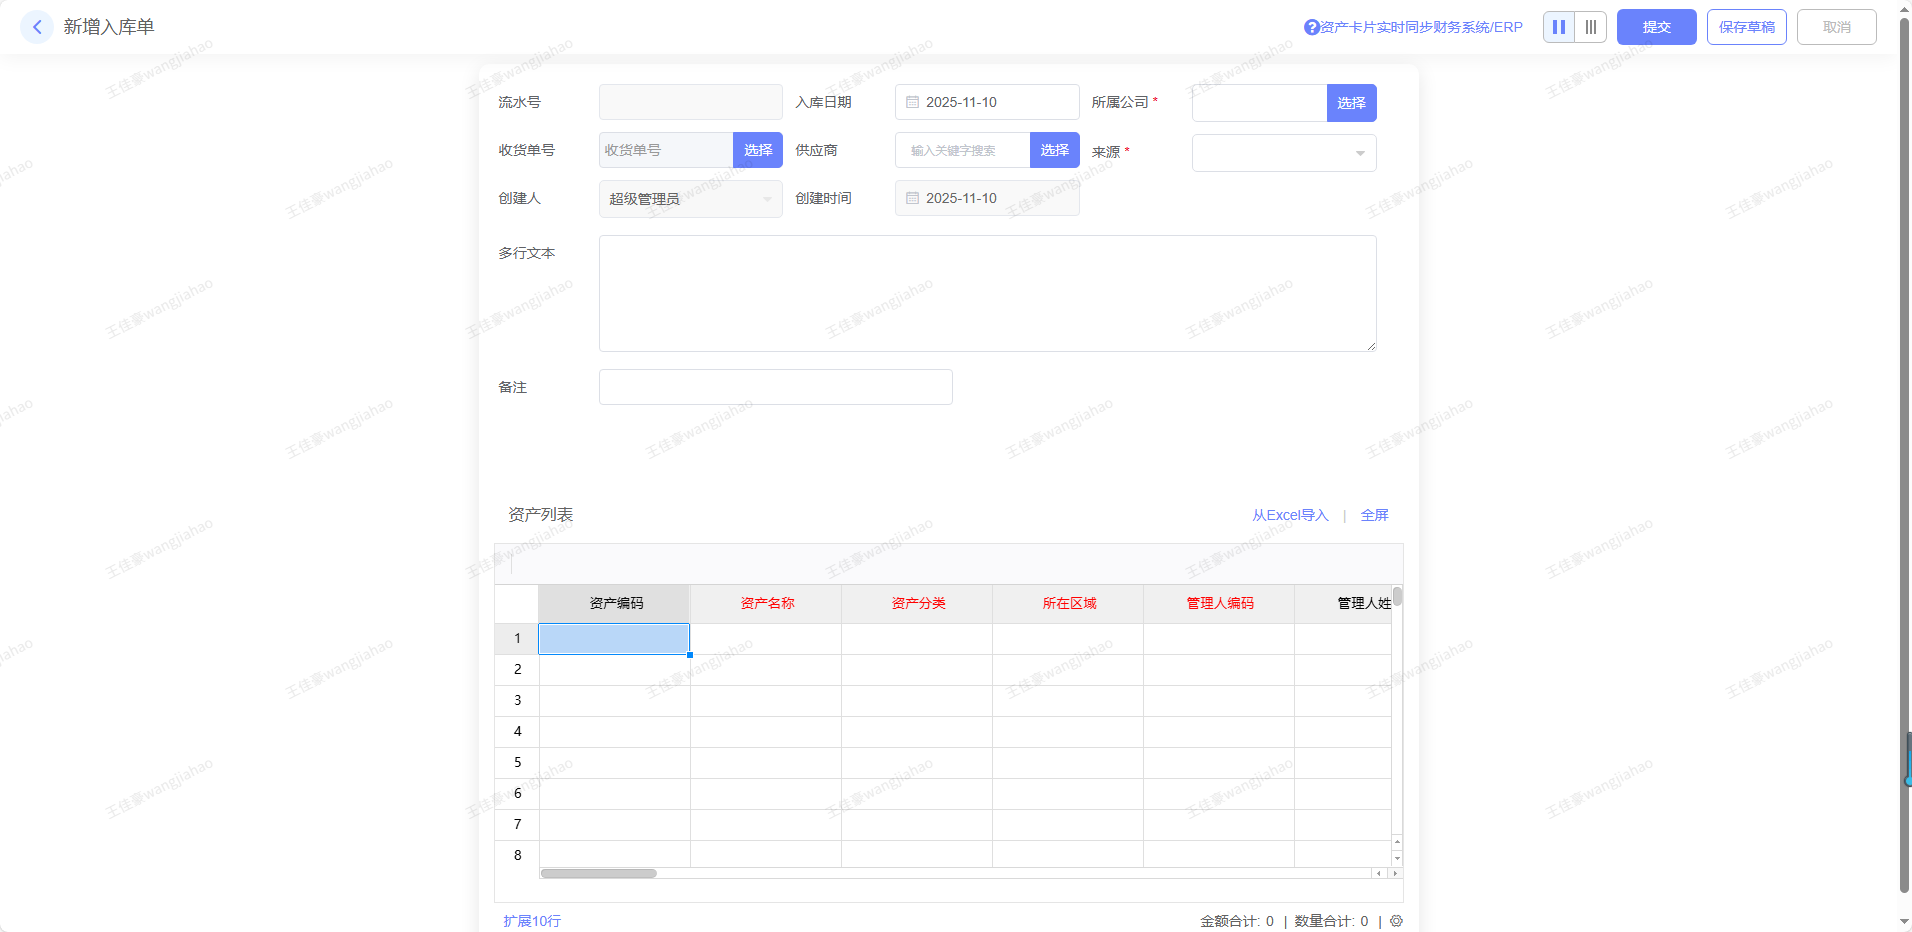Open the settings gear below asset table
1912x932 pixels.
[x=1396, y=921]
